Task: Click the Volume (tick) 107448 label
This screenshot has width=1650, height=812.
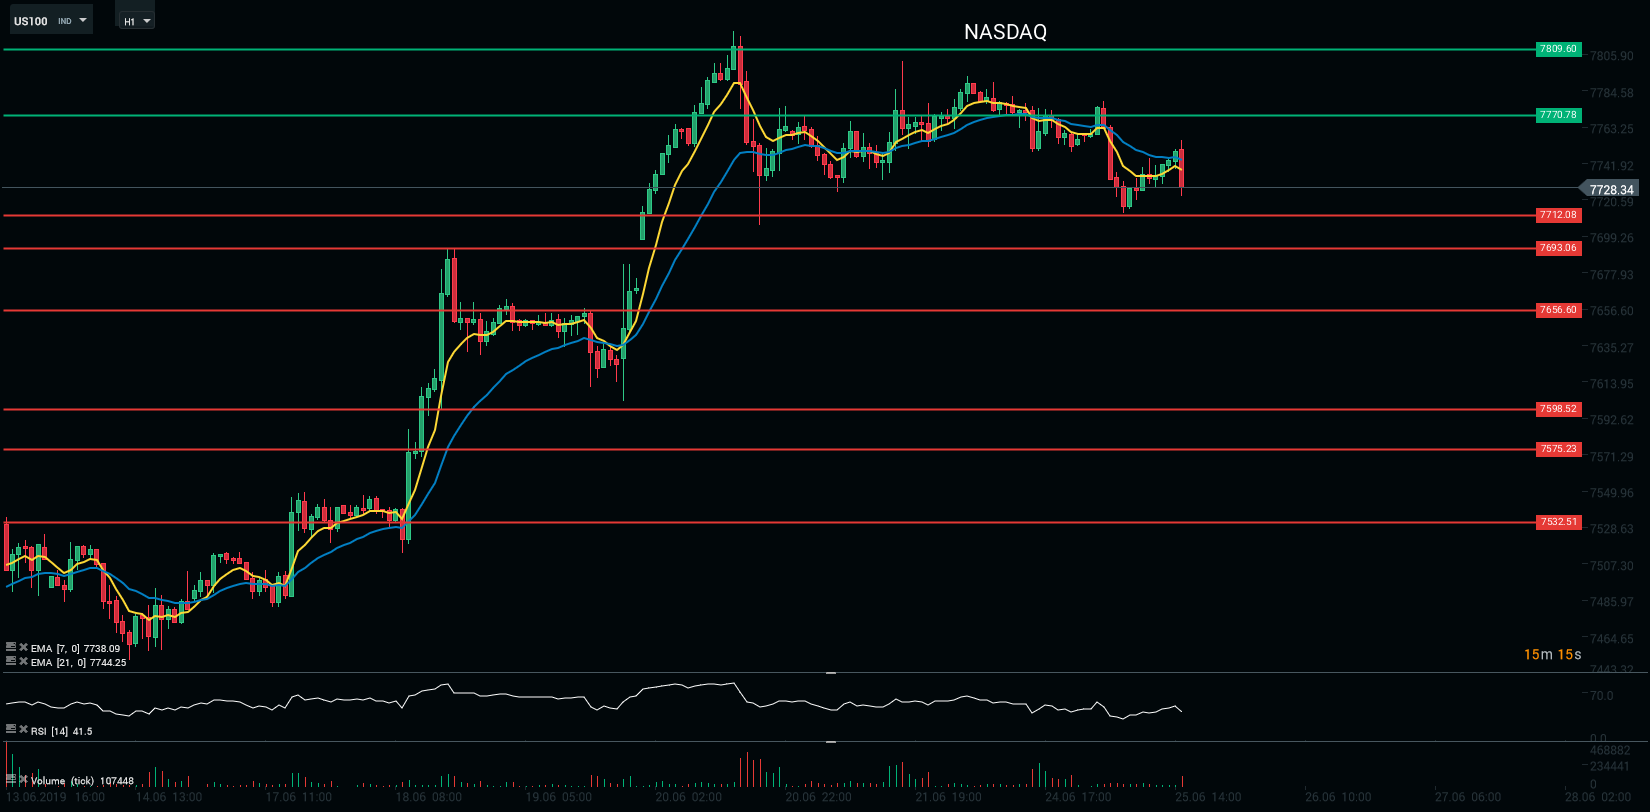Action: [x=82, y=780]
